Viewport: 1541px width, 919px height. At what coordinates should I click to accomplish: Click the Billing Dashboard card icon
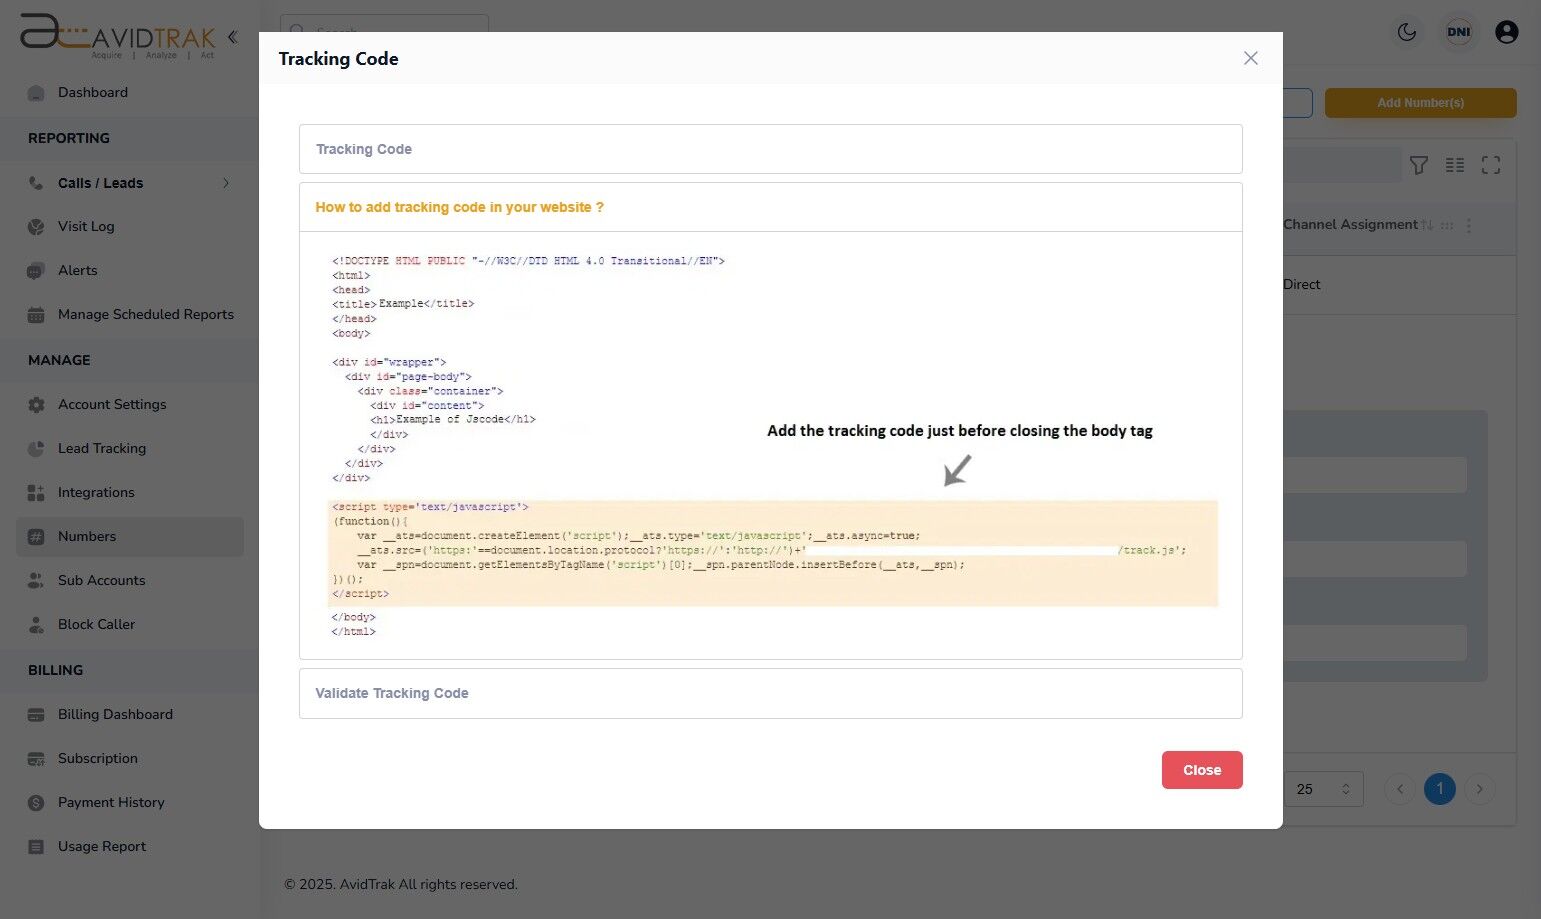click(x=36, y=715)
